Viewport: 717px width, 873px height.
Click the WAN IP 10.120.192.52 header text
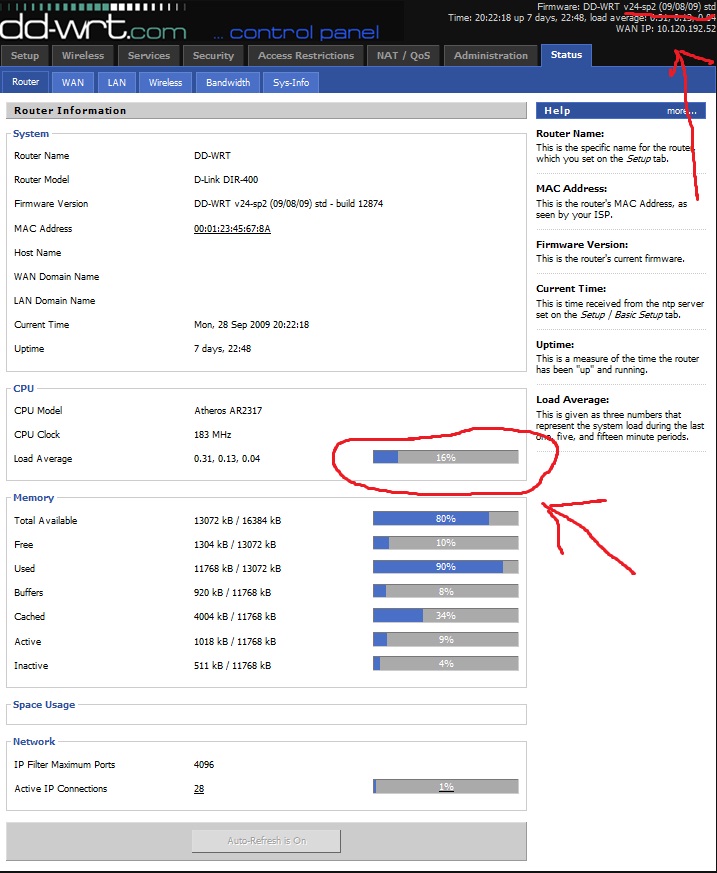pos(665,28)
